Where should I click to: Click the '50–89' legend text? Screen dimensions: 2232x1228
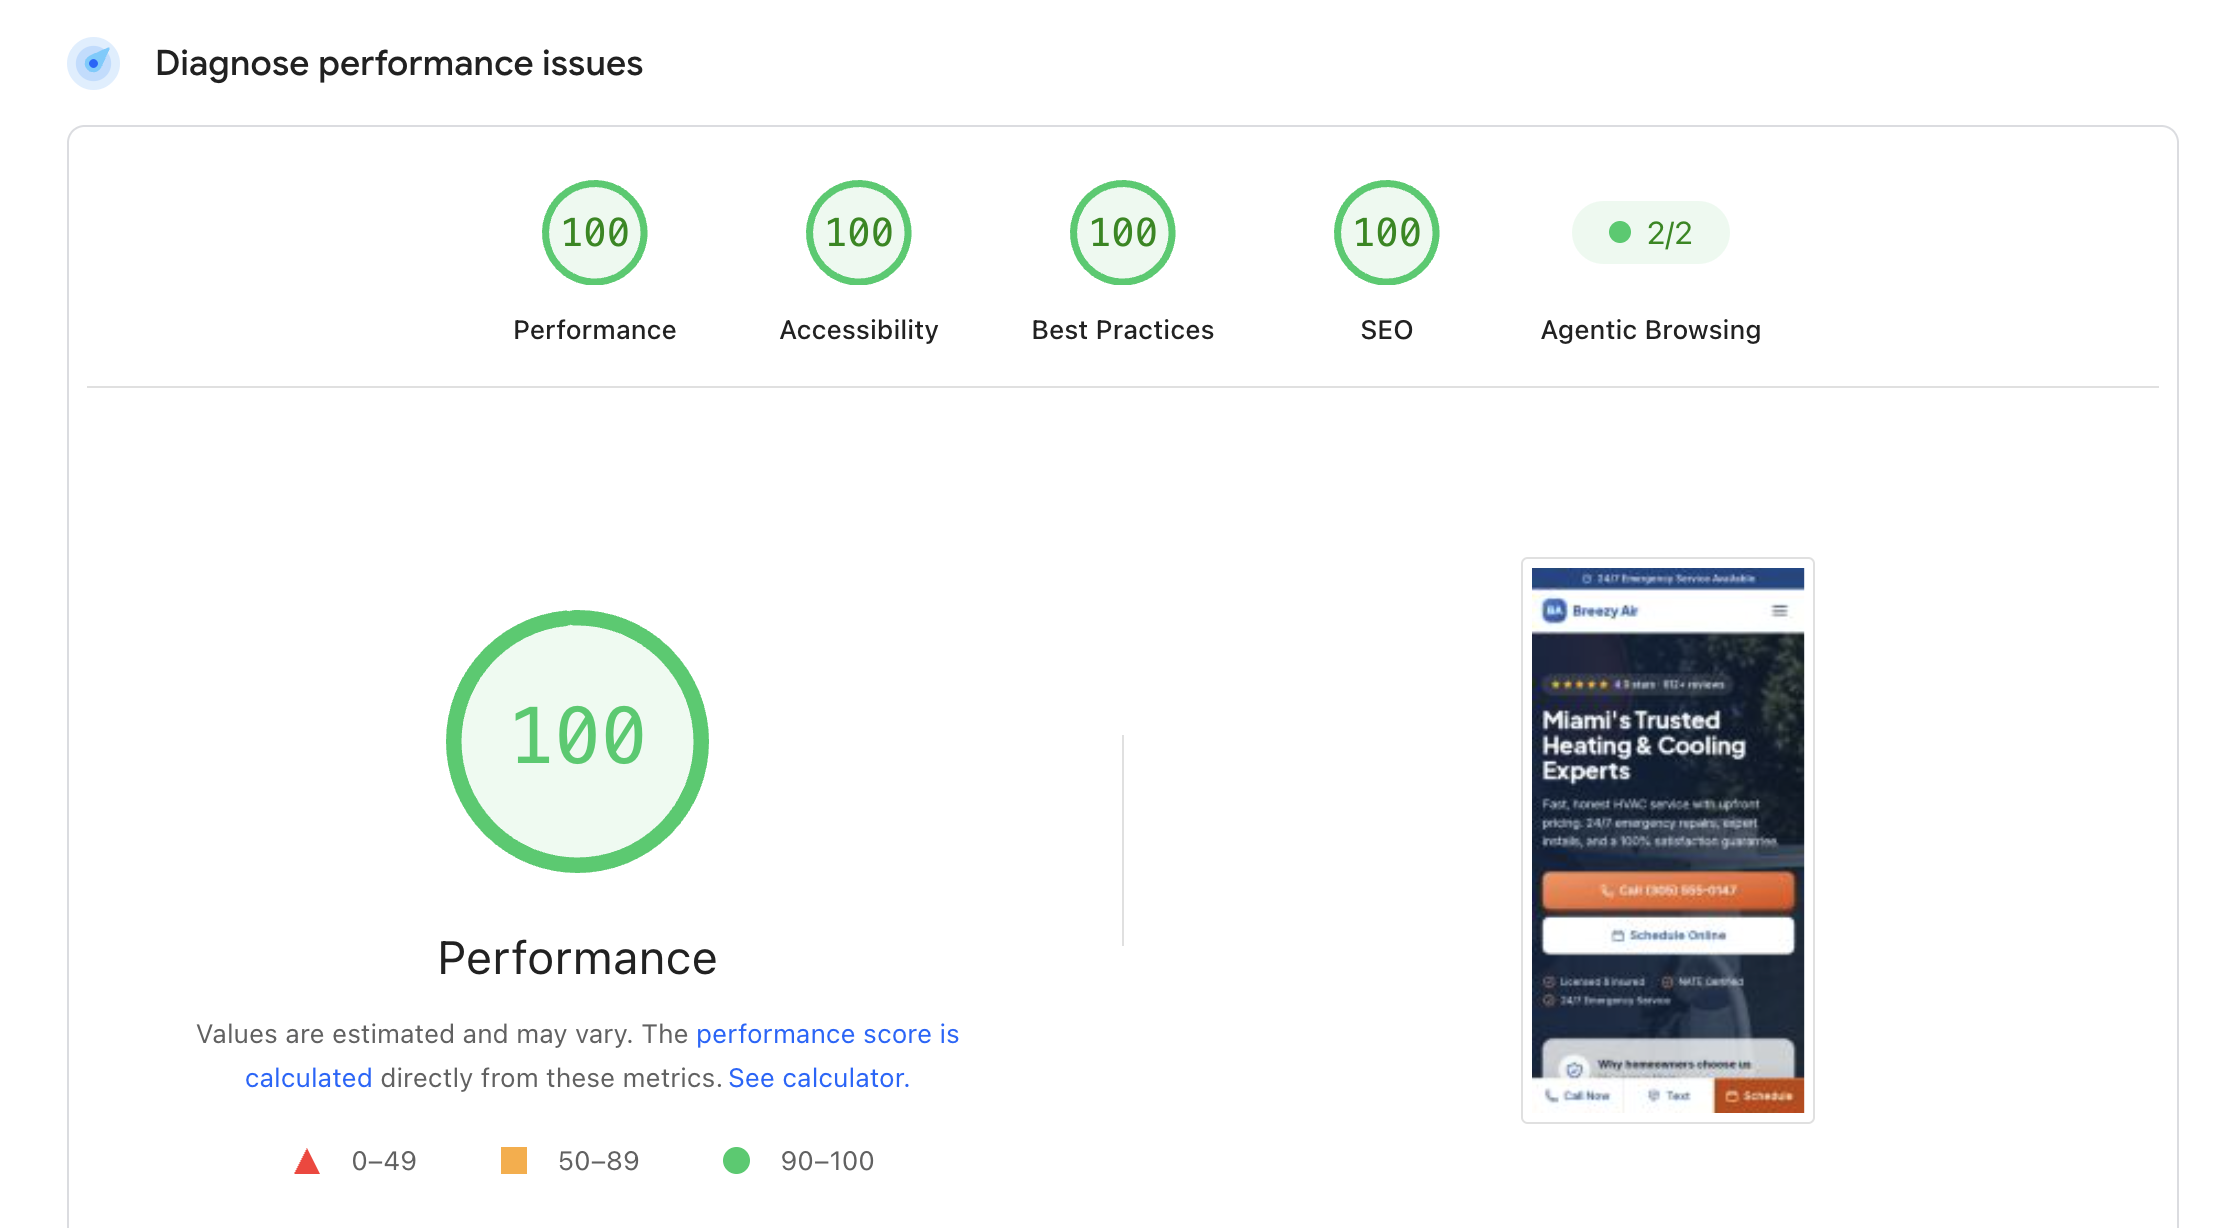[599, 1161]
